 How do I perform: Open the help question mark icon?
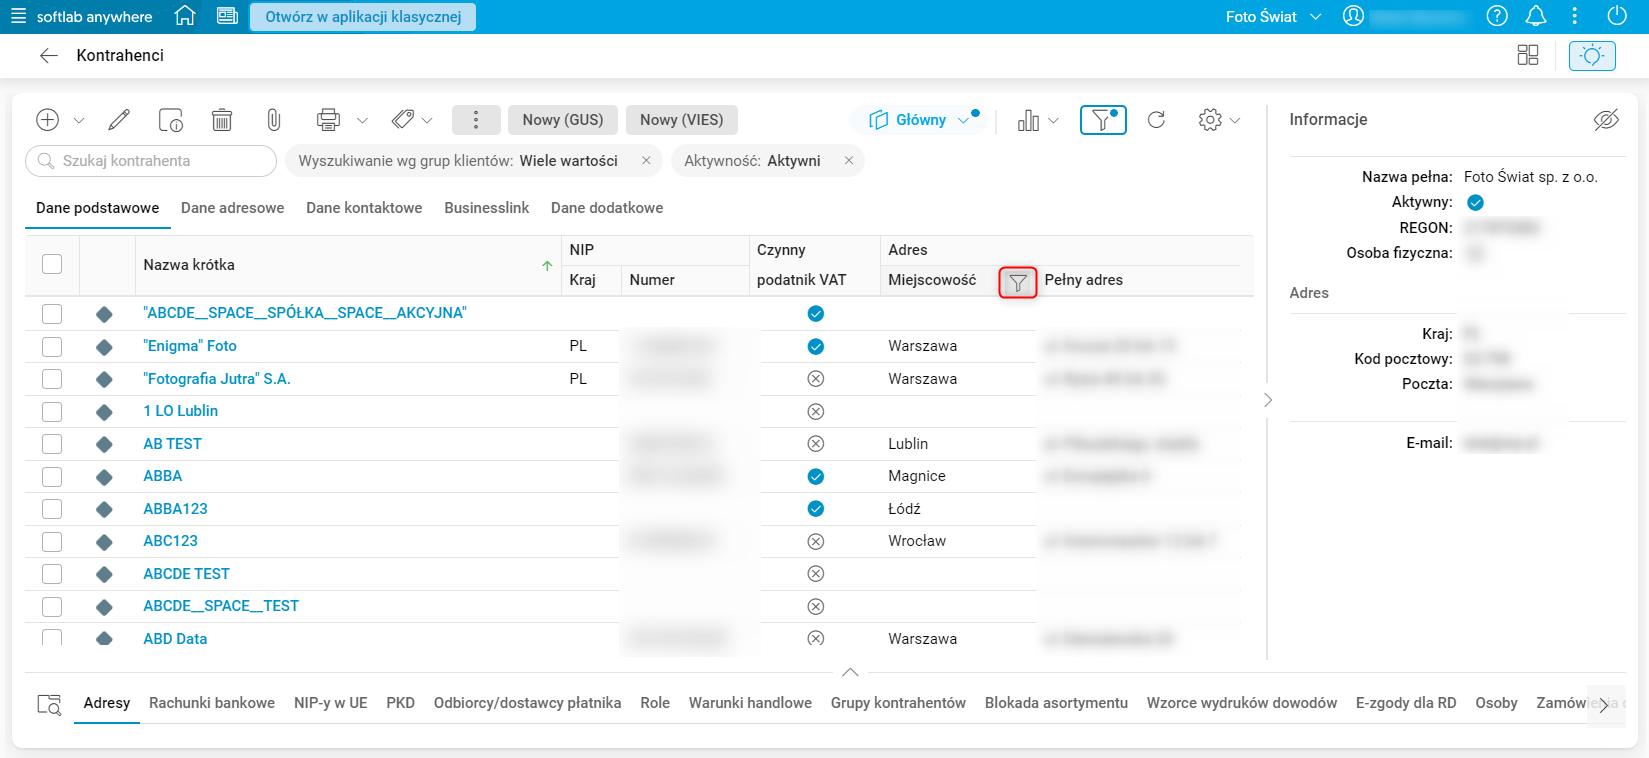1497,16
